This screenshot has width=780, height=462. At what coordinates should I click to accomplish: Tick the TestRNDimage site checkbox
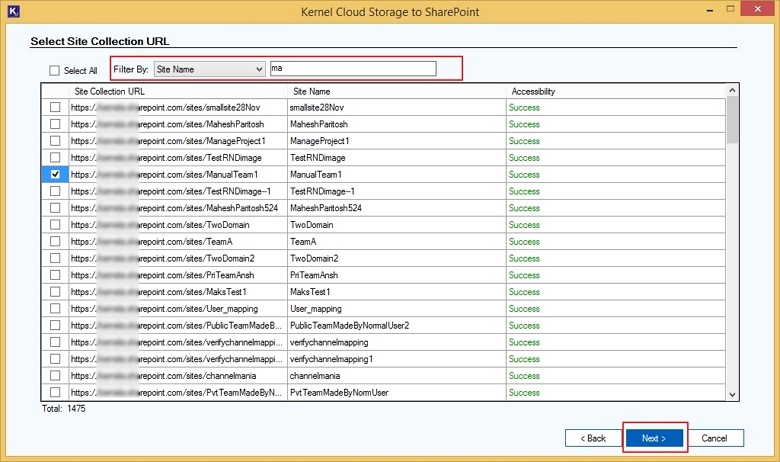(x=55, y=158)
